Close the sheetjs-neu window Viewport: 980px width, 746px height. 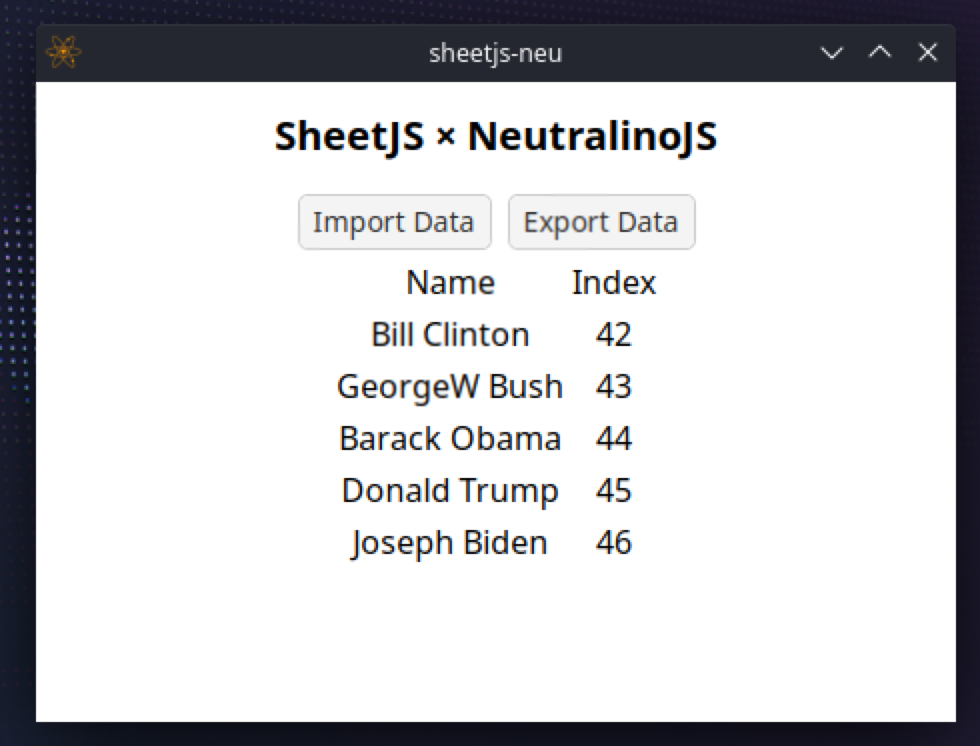pos(927,53)
